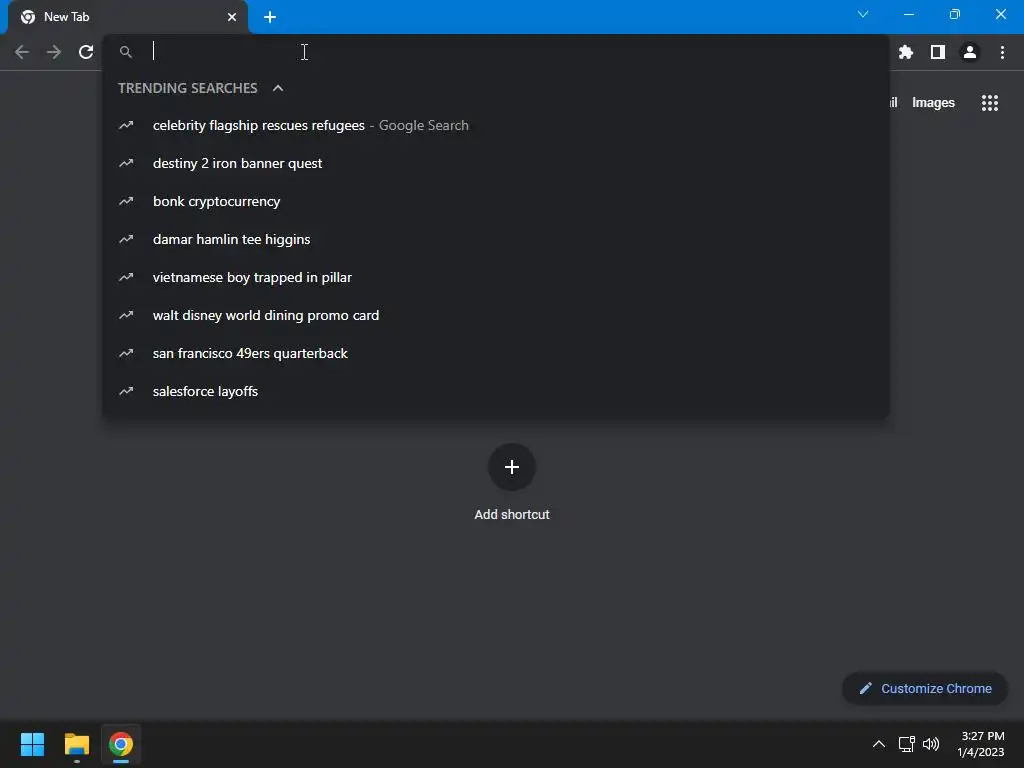Select suggestion "damar hamlin tee higgins"
Screen dimensions: 1024x768
(x=496, y=239)
